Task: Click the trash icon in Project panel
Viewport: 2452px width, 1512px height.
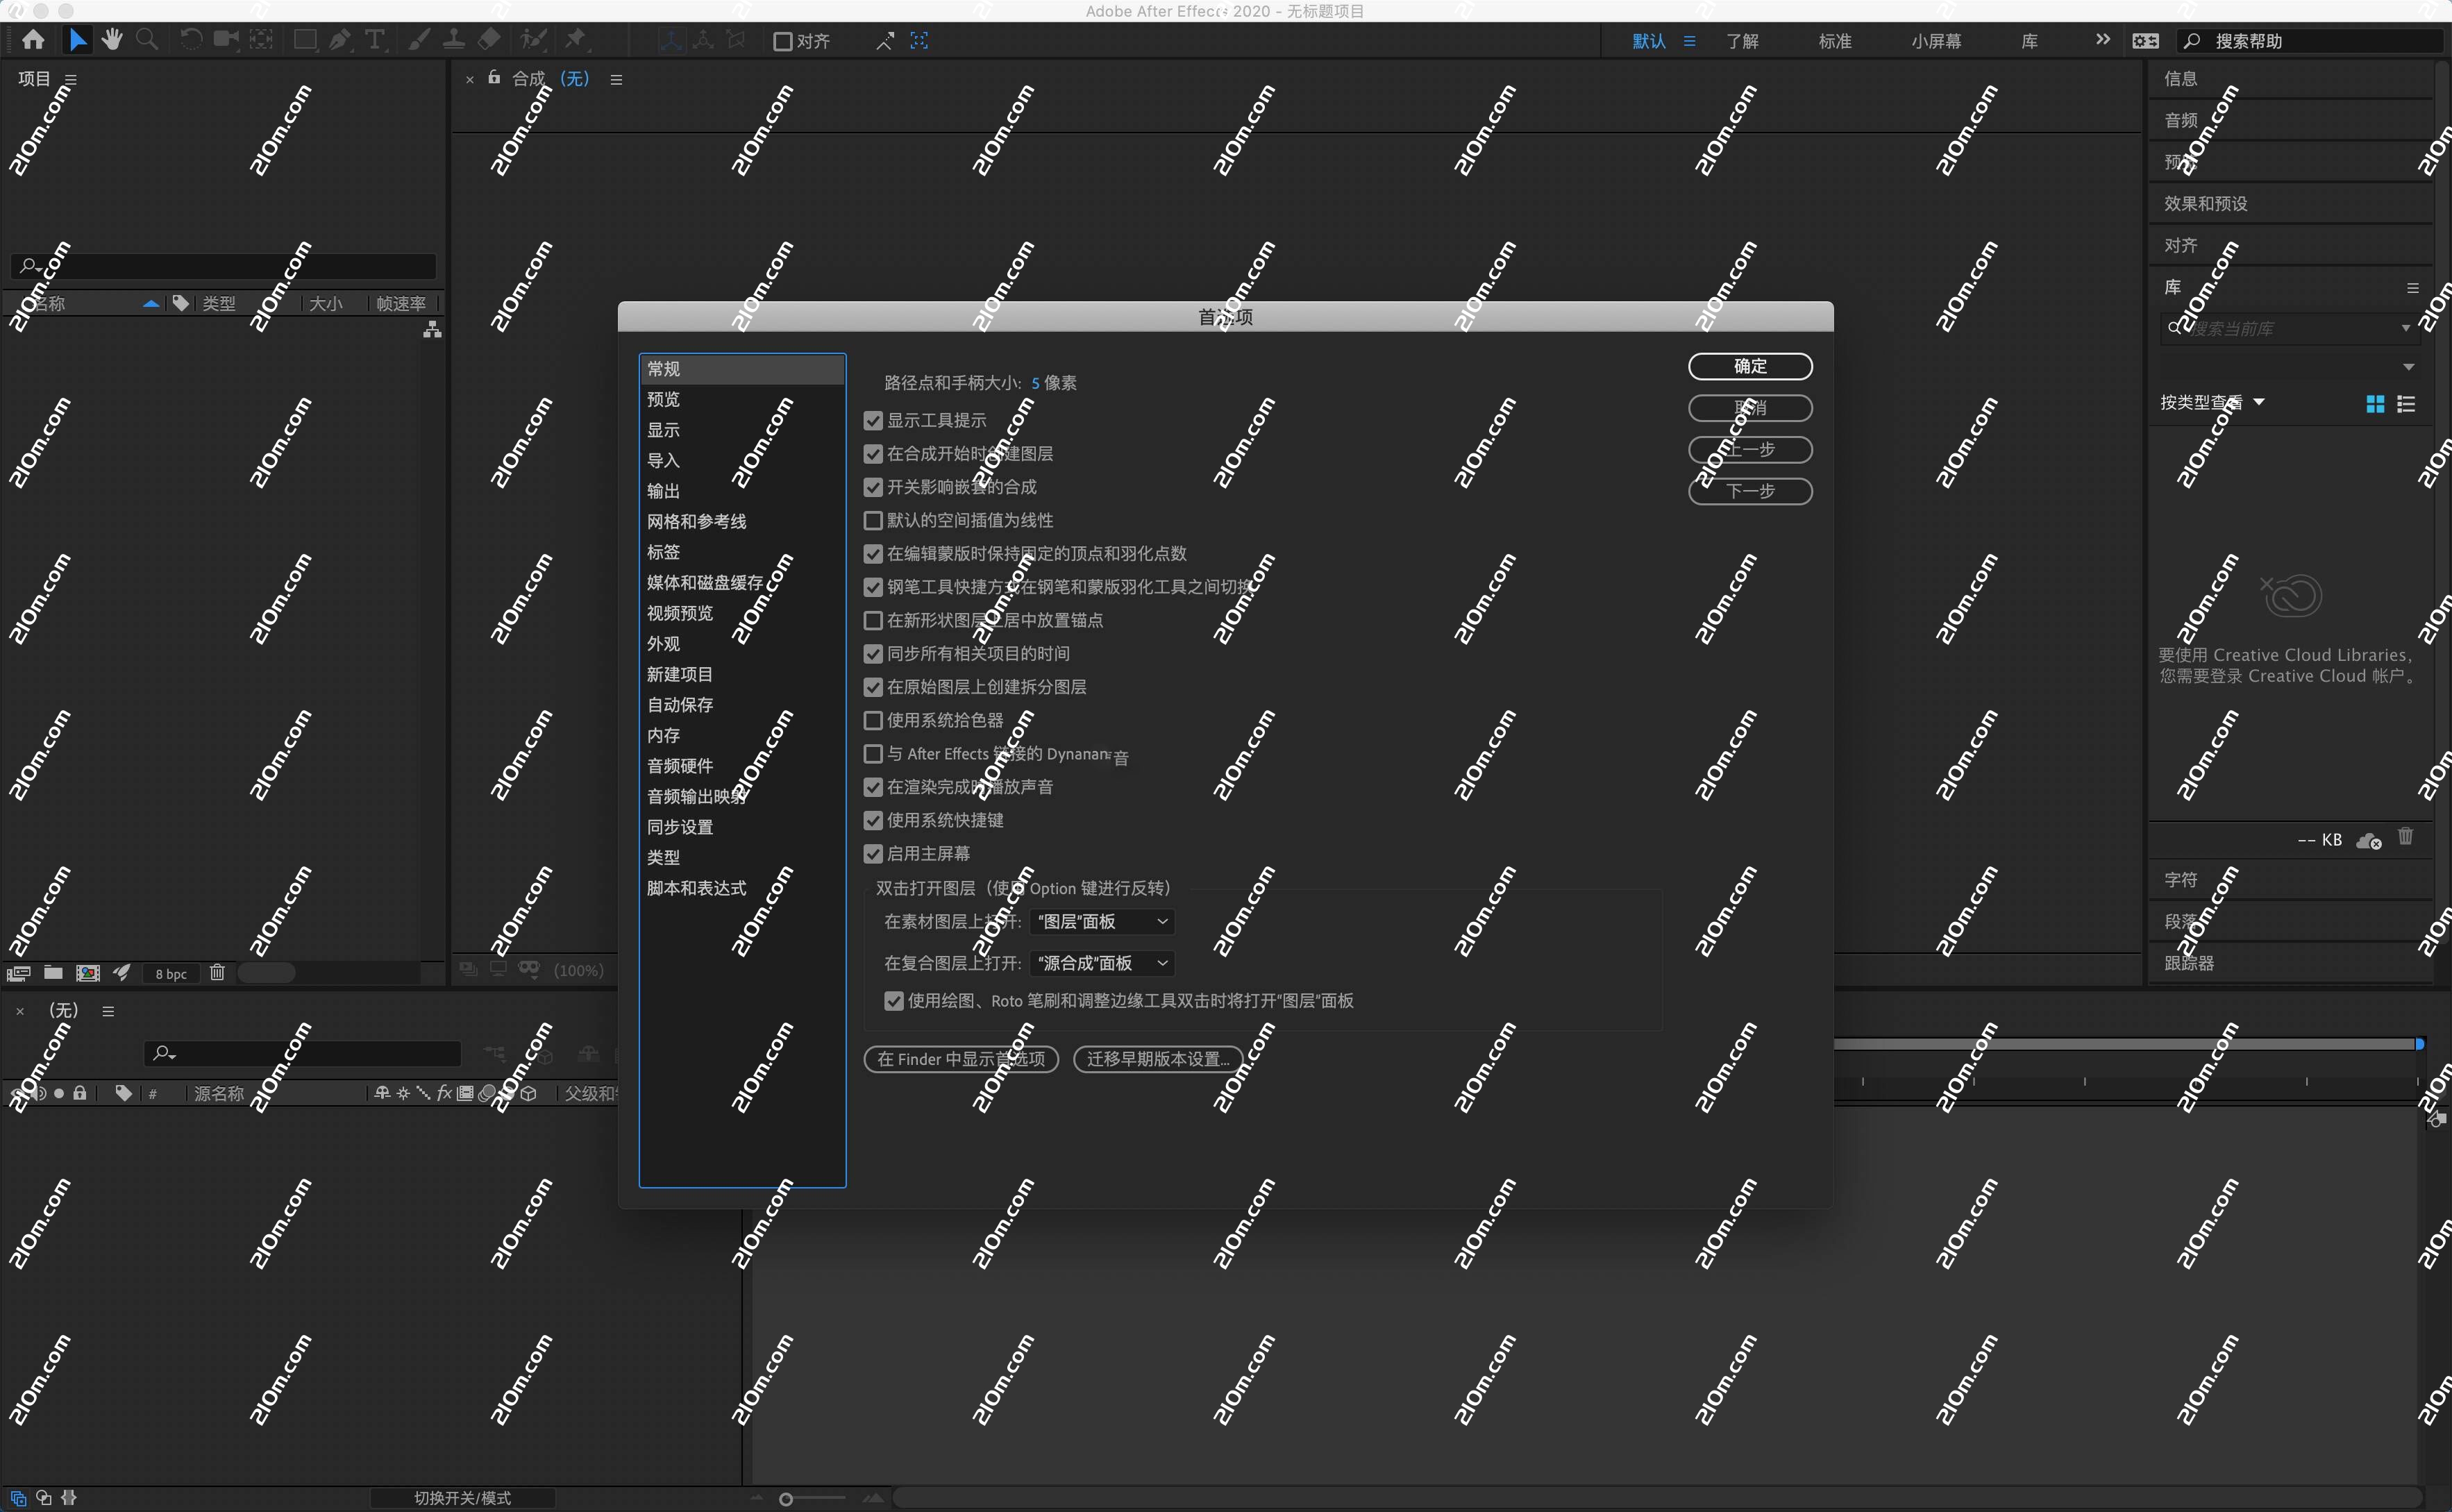Action: pos(217,973)
